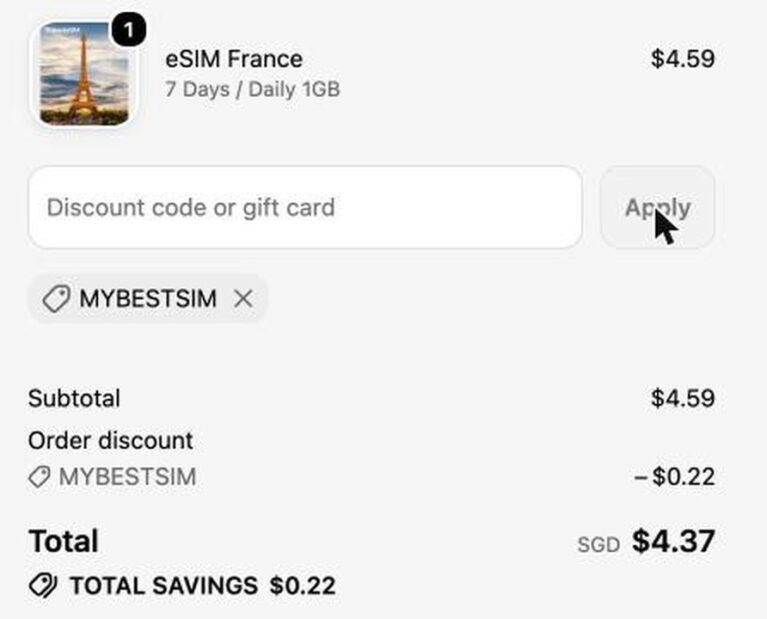Screen dimensions: 767x619
Task: Select the MYBESTSIM applied code chip
Action: click(148, 298)
